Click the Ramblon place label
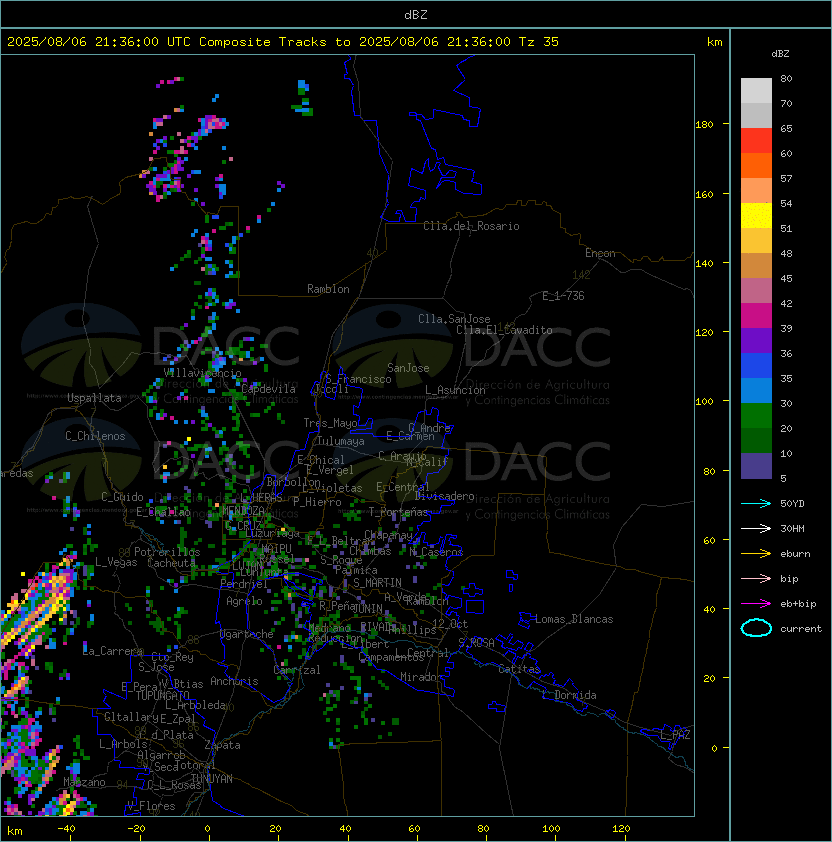 coord(328,289)
